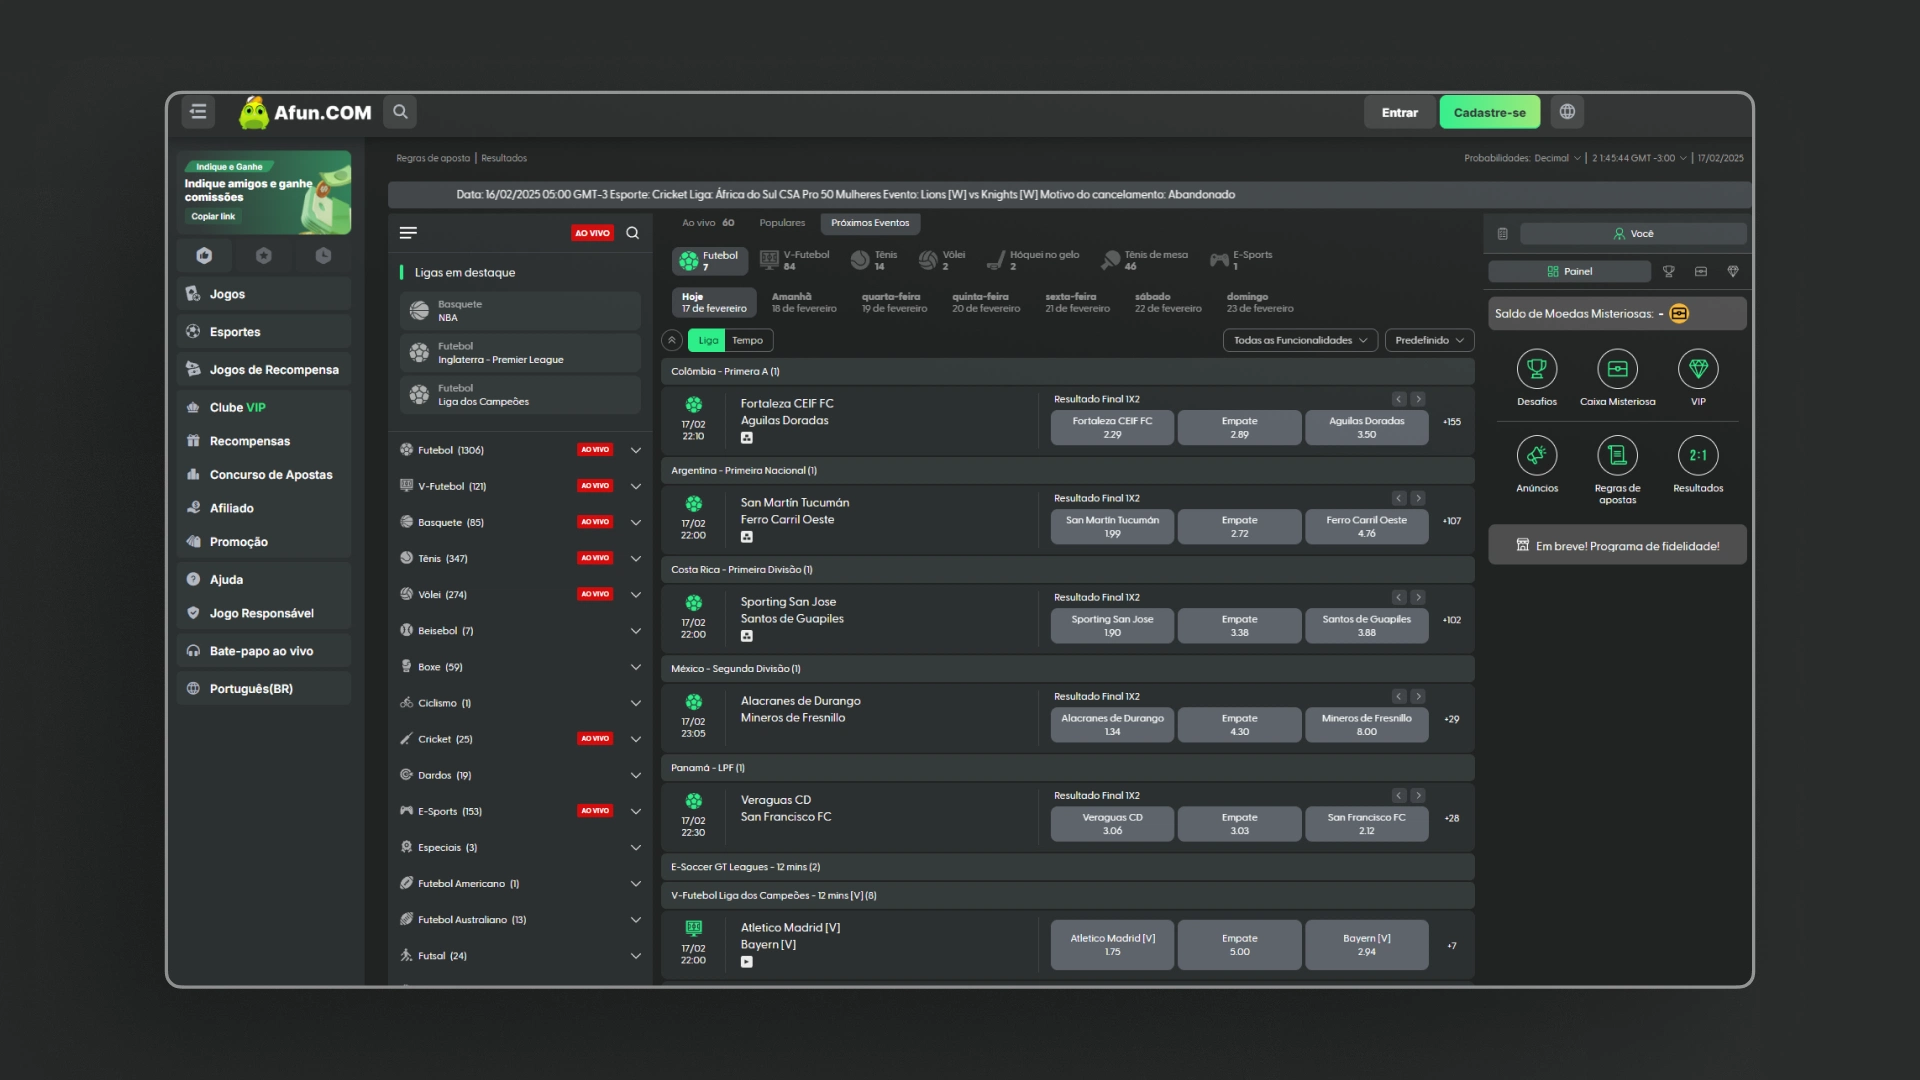Toggle the AO VIVO filter at list top

pos(592,233)
